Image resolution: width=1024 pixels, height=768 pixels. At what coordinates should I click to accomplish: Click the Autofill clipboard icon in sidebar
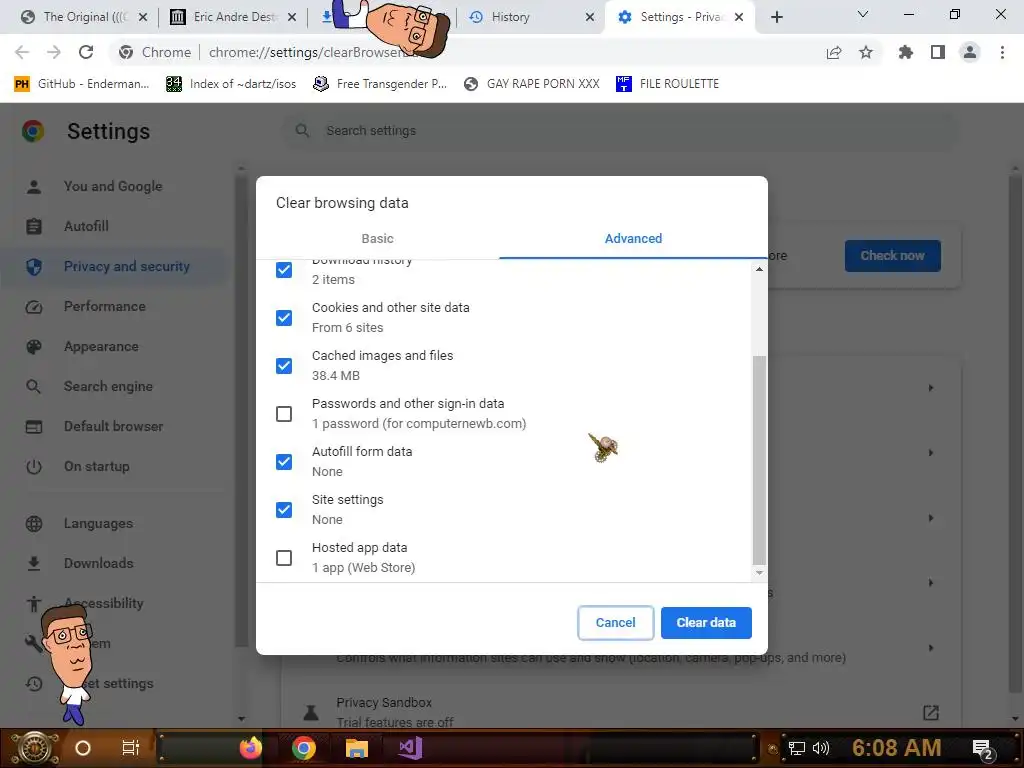pos(34,226)
